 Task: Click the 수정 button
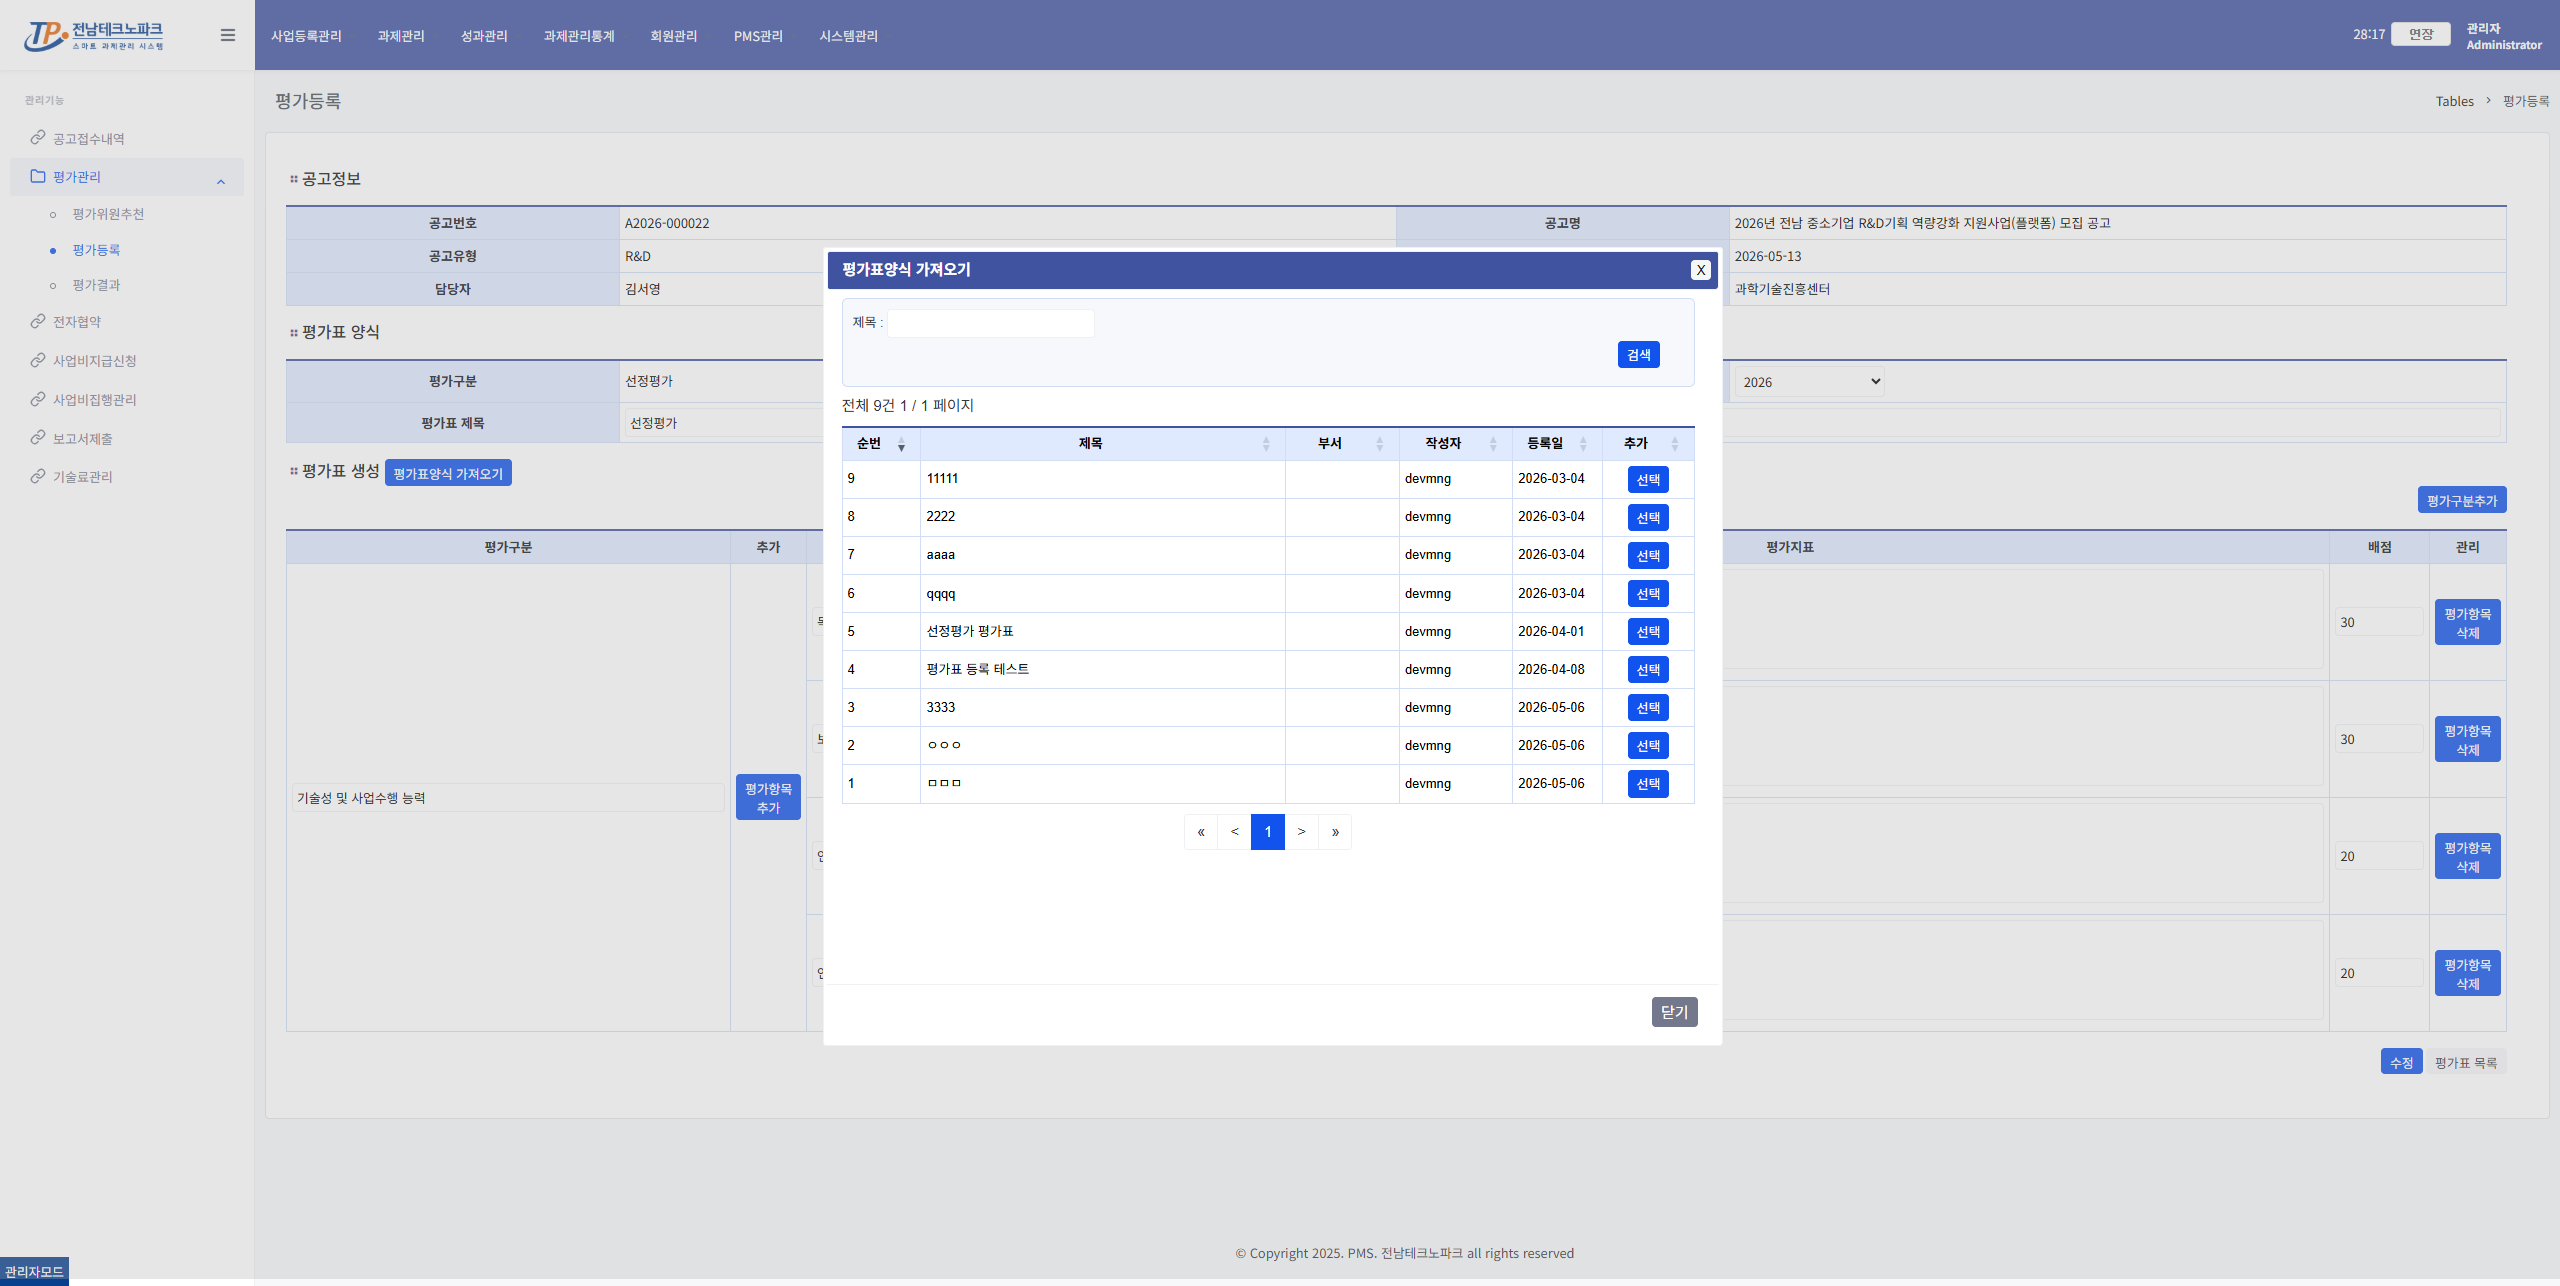[x=2401, y=1063]
